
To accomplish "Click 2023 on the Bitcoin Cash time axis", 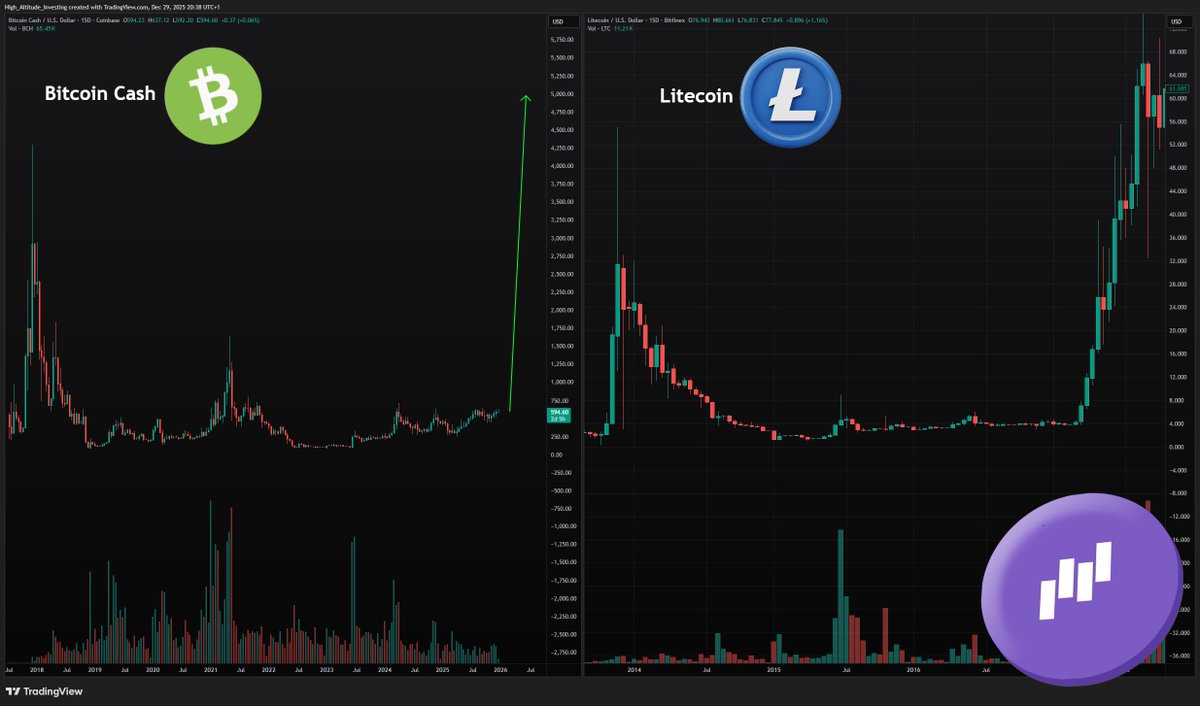I will (326, 670).
